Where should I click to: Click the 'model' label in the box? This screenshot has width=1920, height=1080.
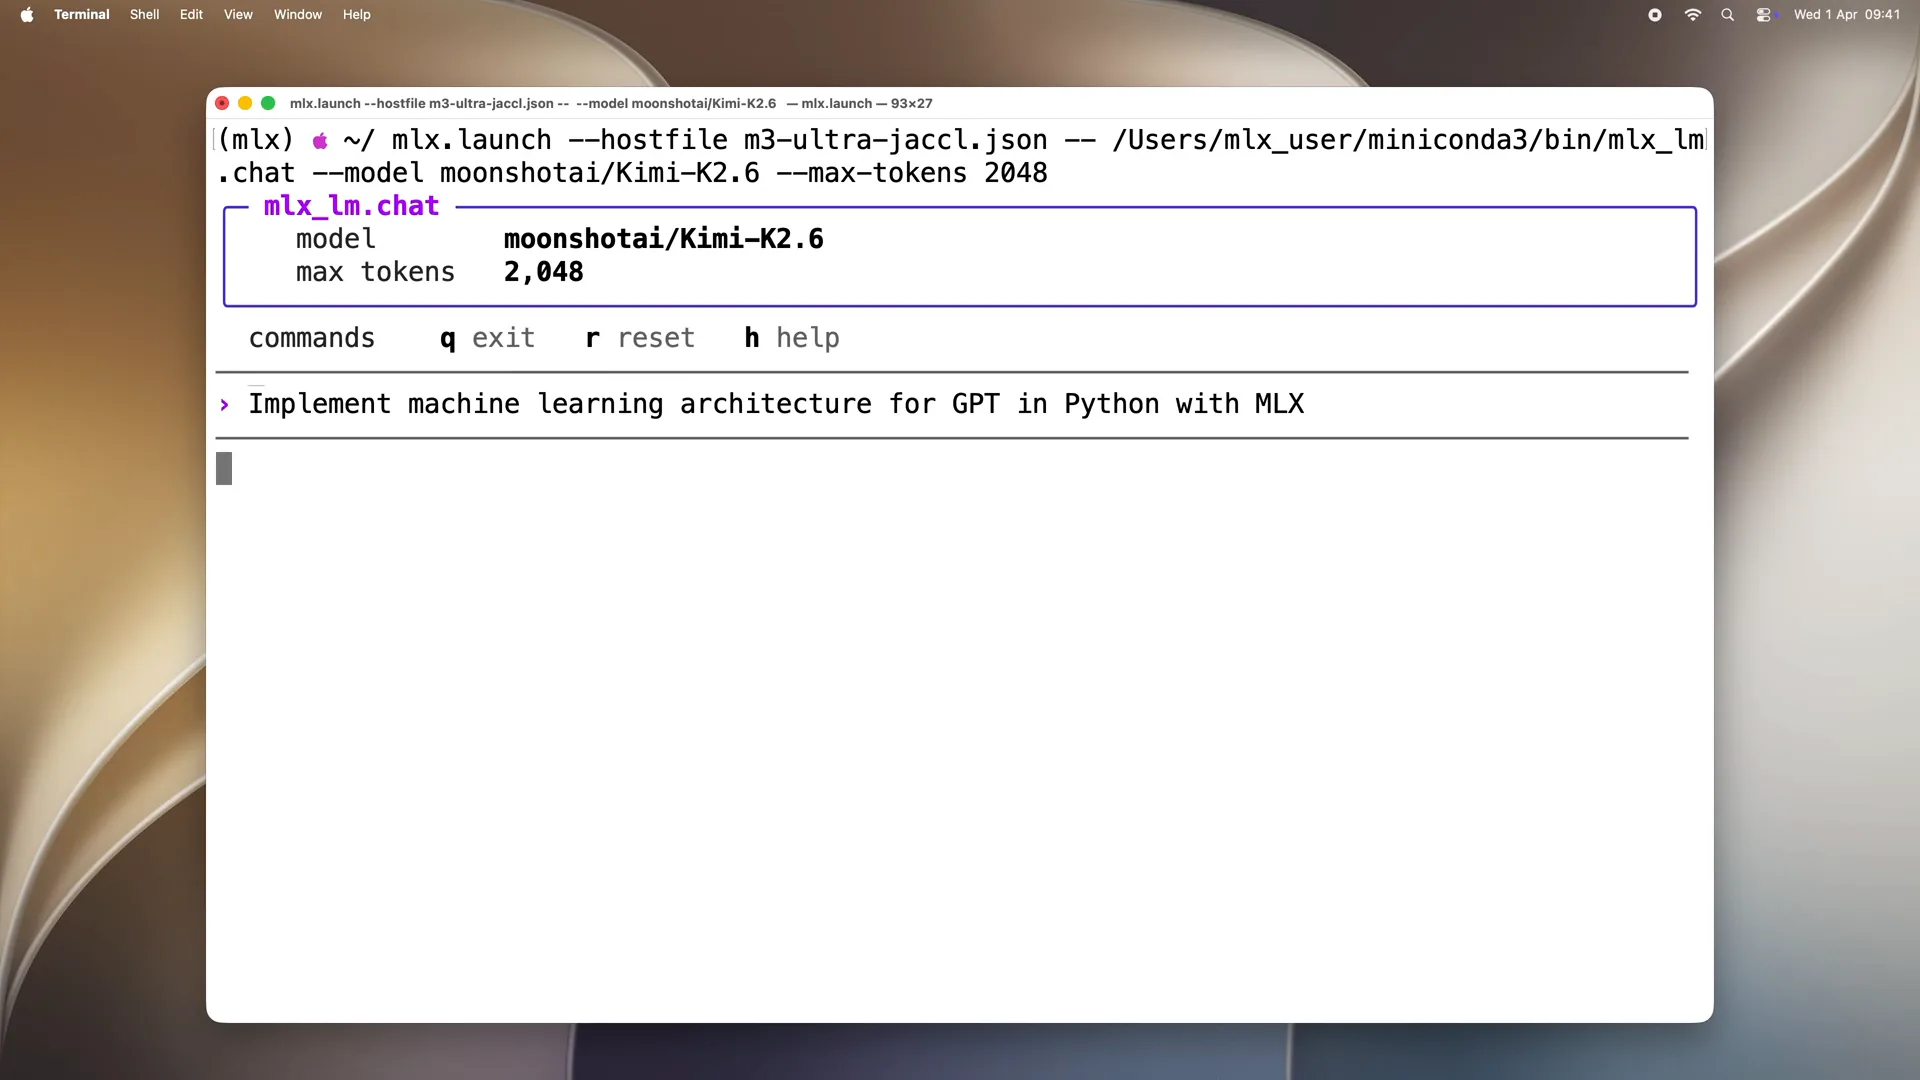336,239
